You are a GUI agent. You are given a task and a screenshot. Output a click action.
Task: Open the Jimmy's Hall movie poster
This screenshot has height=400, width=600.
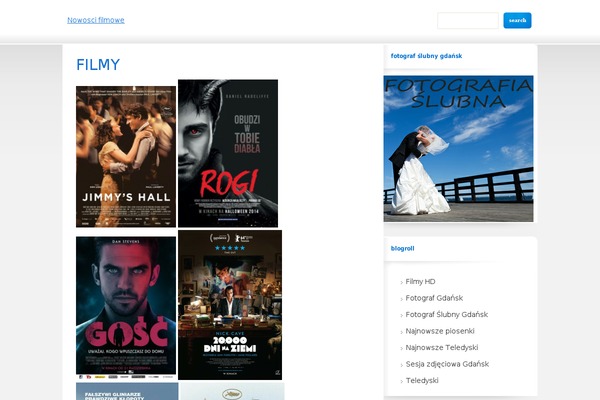126,157
